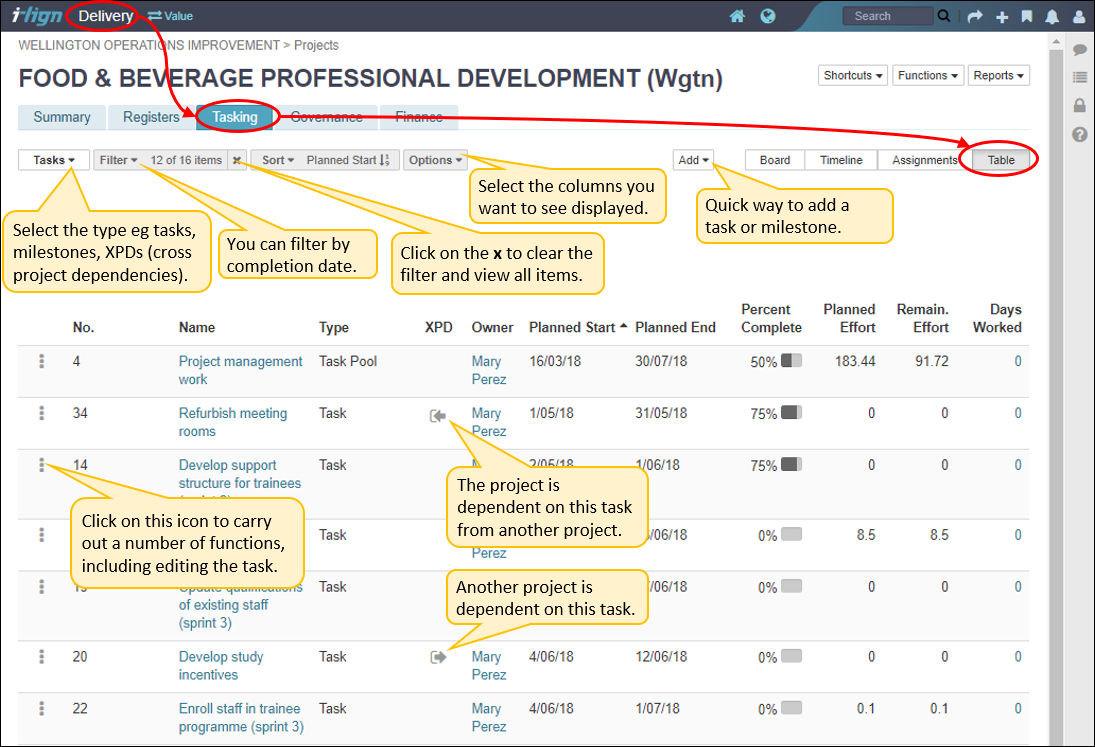Open the Reports dropdown
The height and width of the screenshot is (747, 1095).
[x=999, y=75]
